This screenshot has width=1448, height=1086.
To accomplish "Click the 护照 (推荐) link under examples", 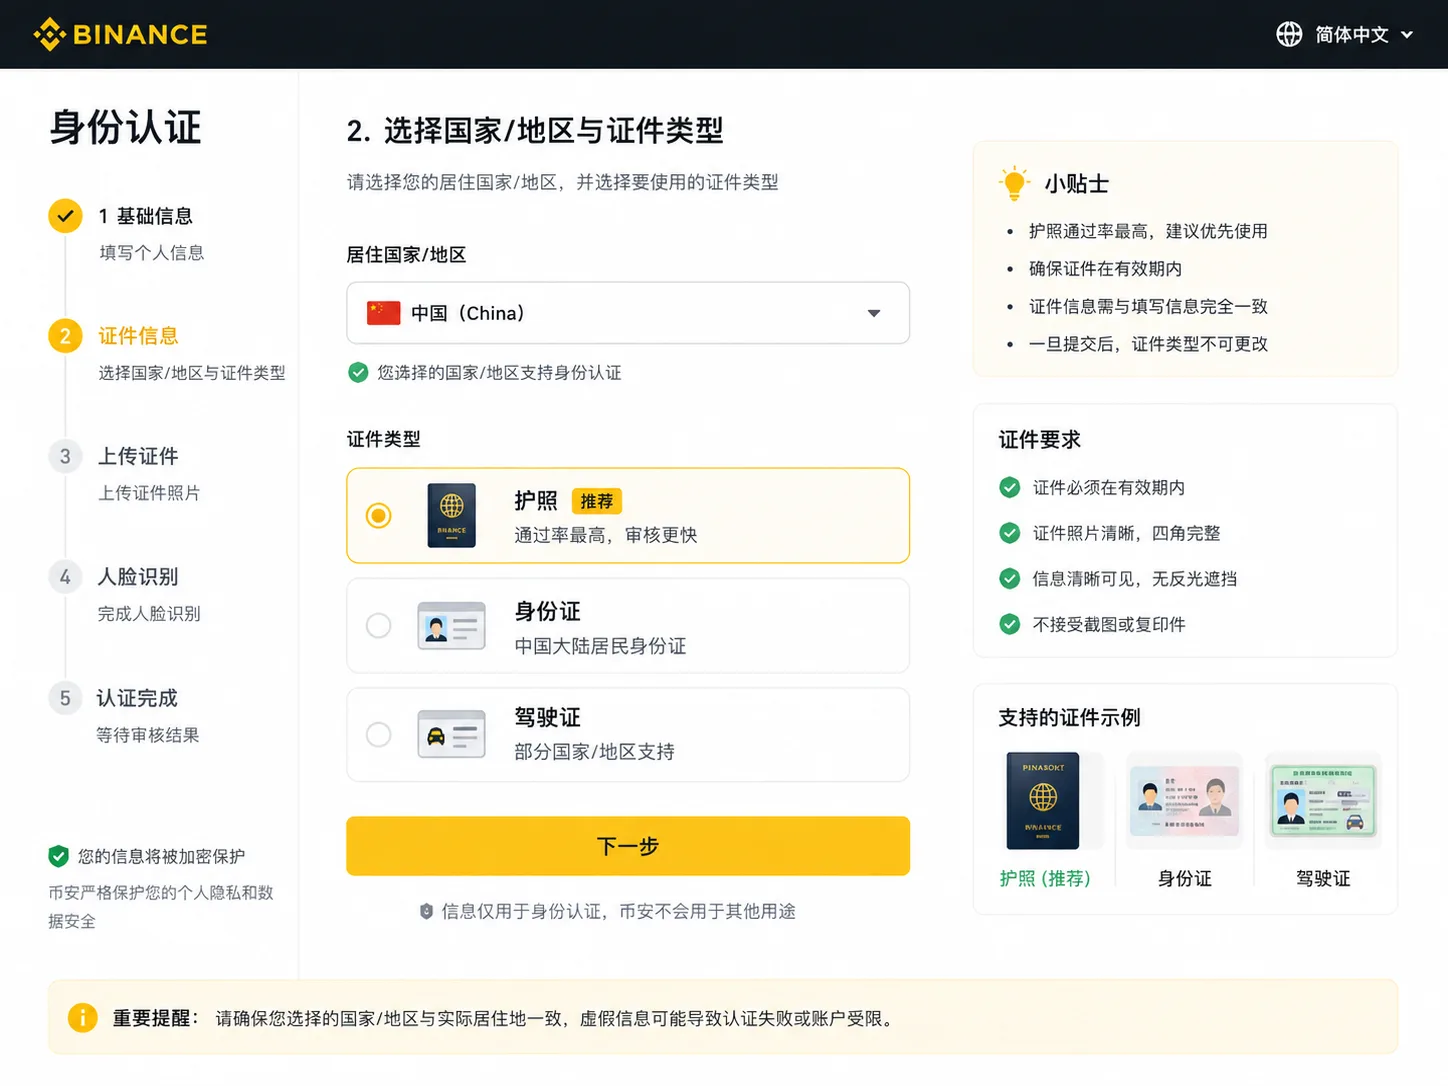I will pos(1045,878).
